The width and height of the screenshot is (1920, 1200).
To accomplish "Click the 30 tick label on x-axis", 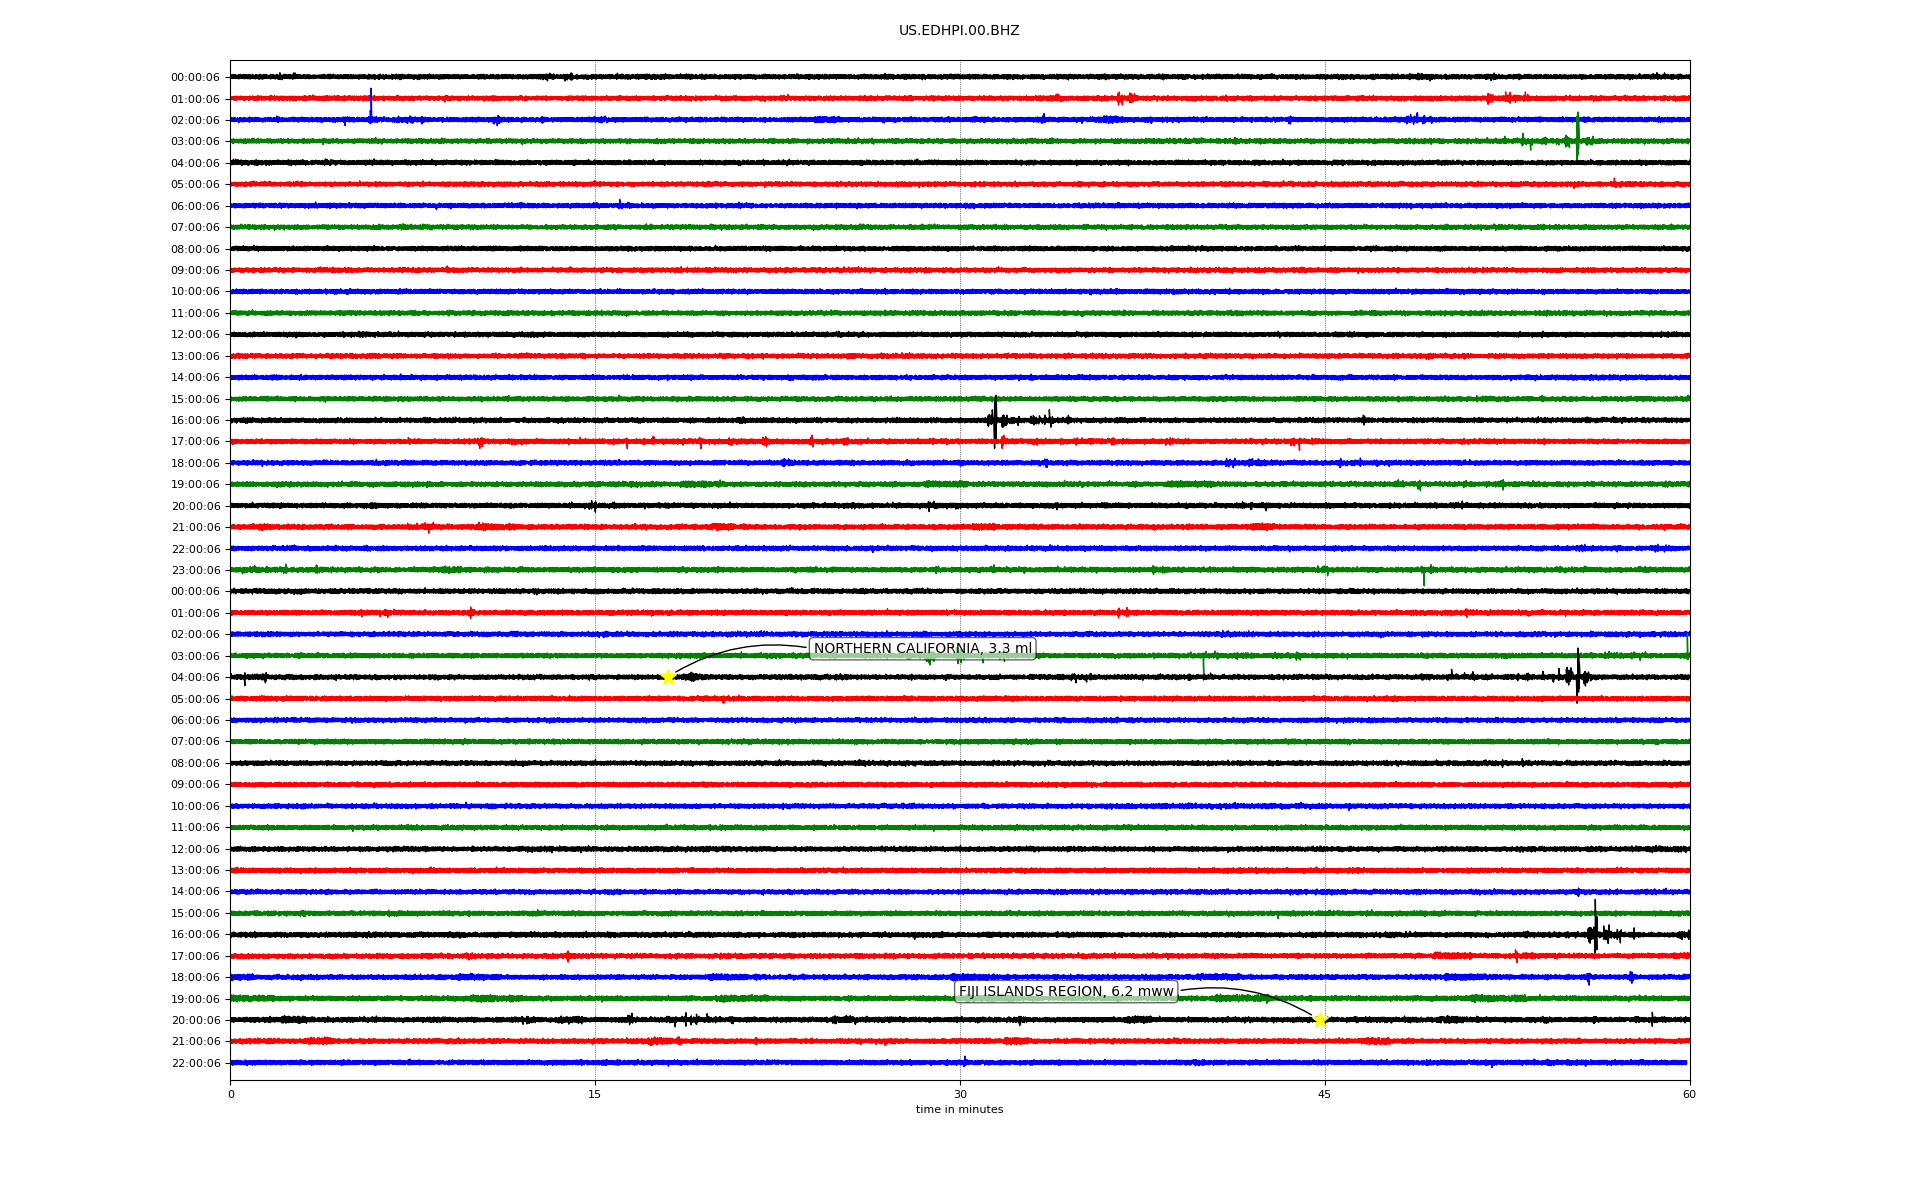I will point(960,1094).
